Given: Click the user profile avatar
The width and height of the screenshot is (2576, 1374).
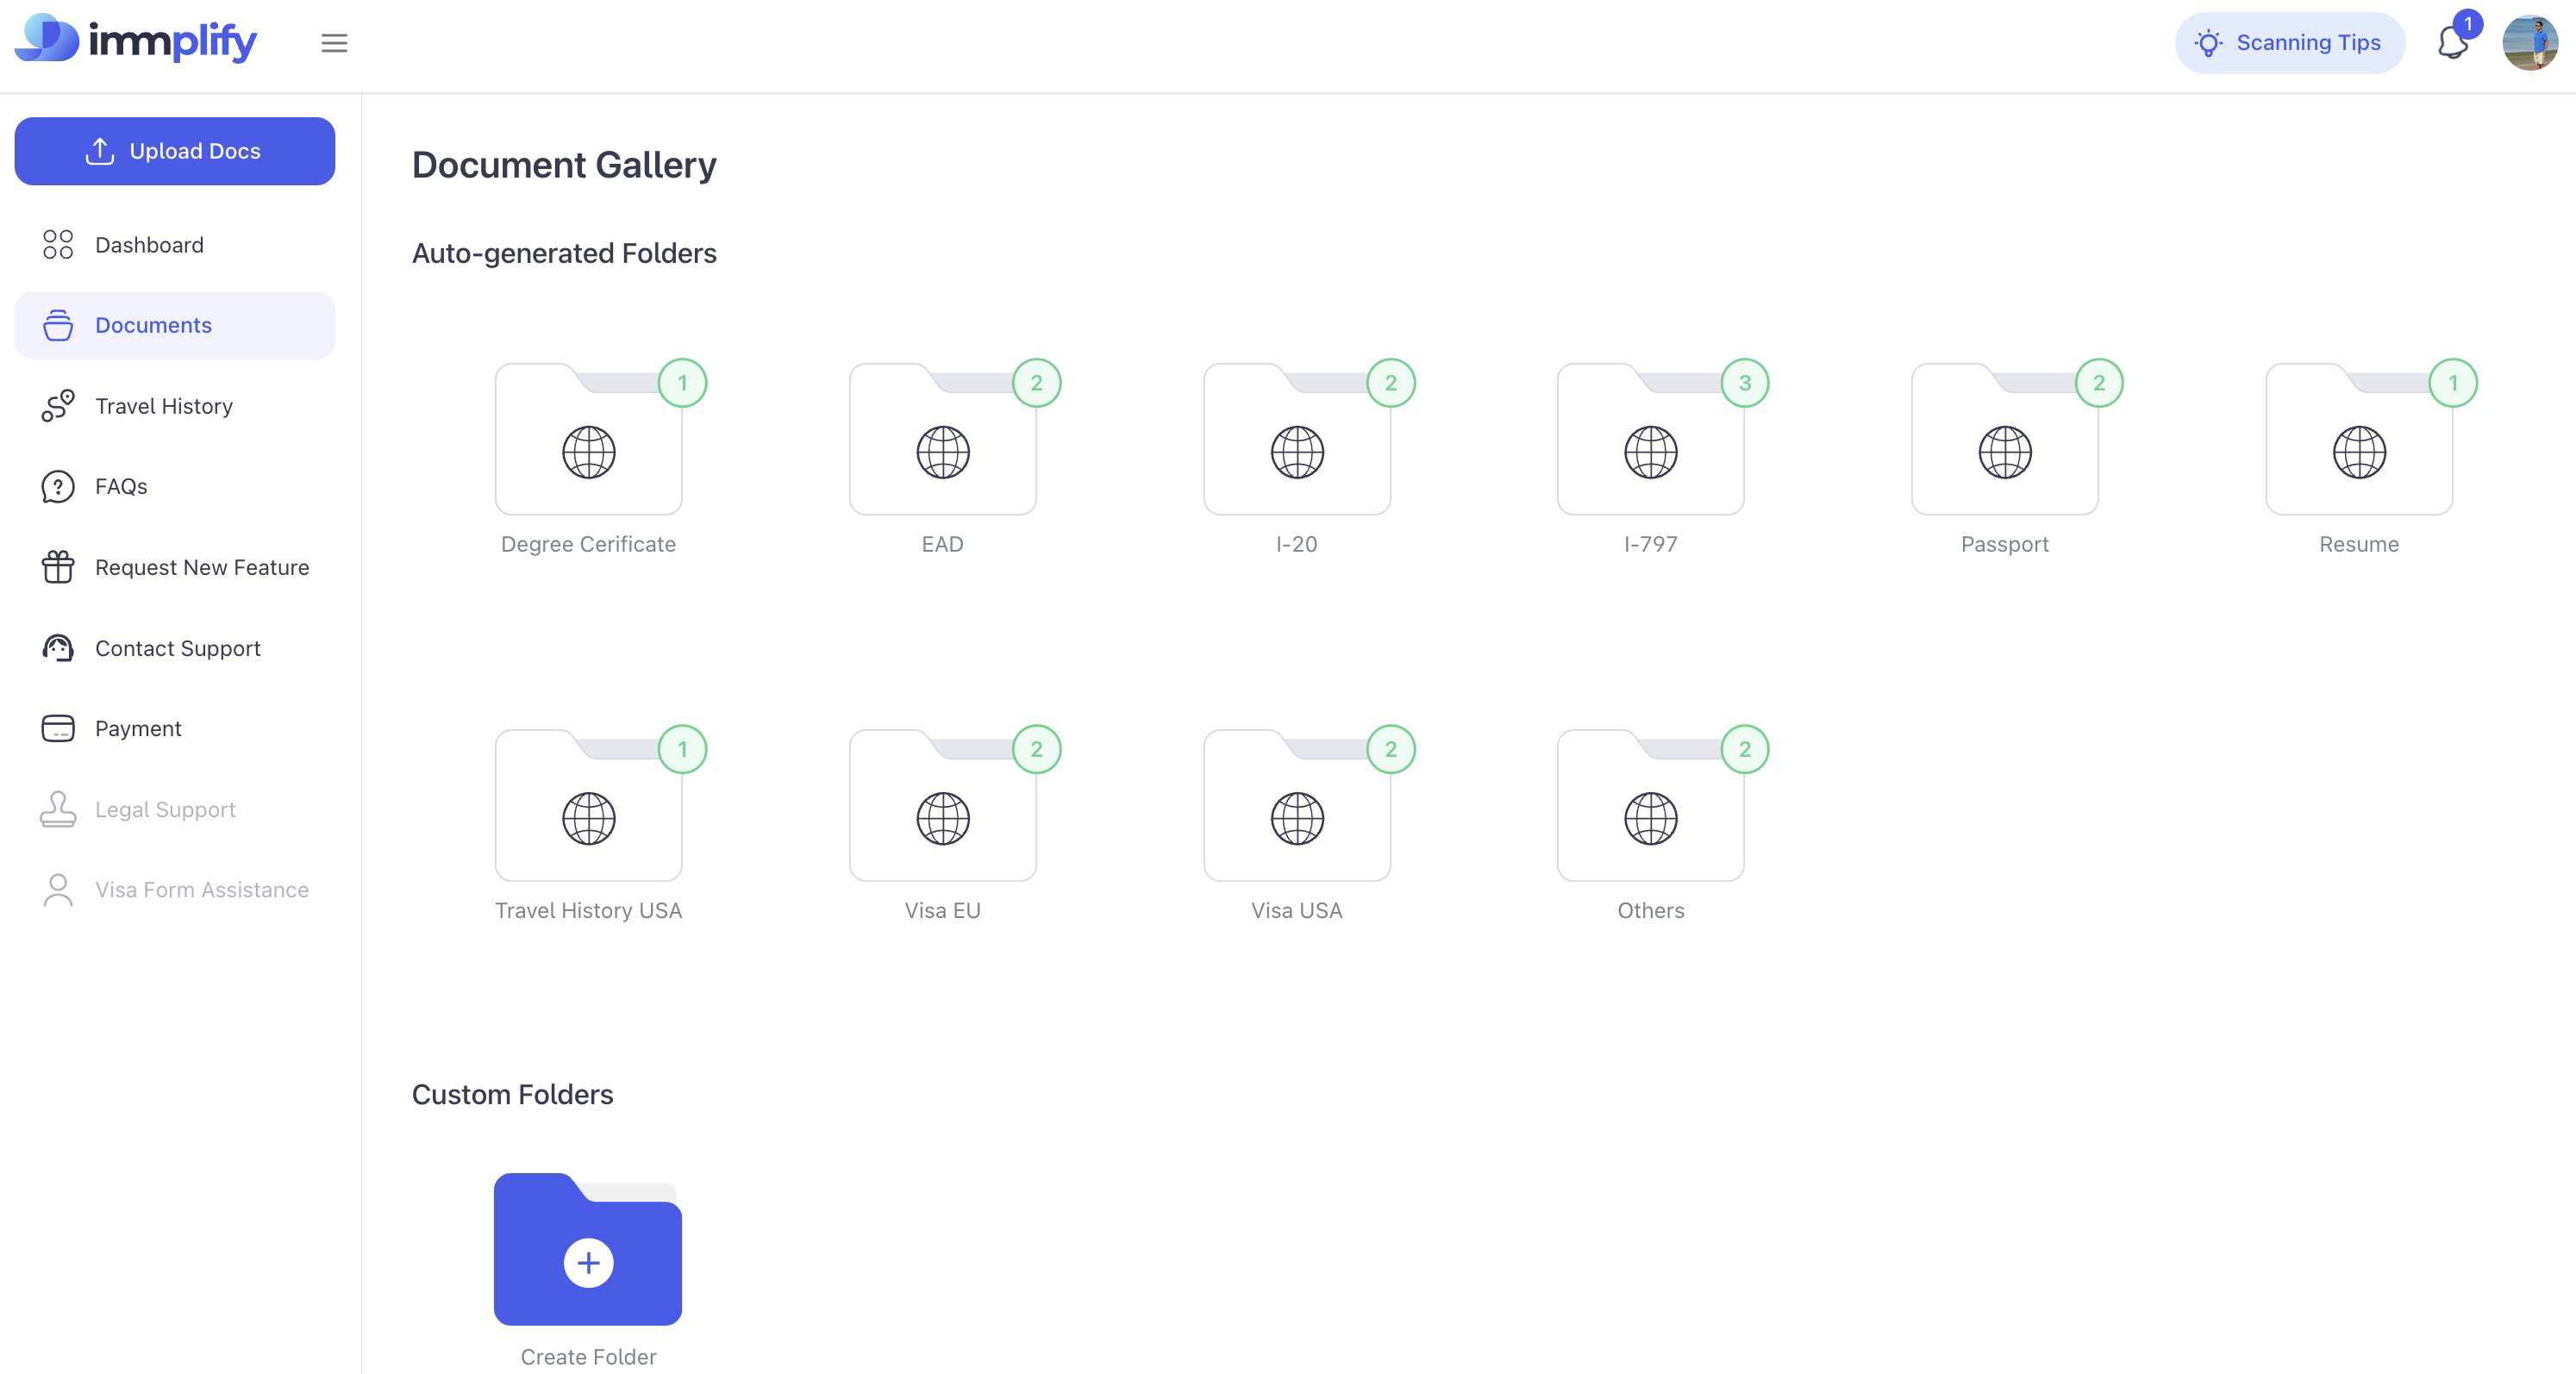Looking at the screenshot, I should click(2529, 43).
